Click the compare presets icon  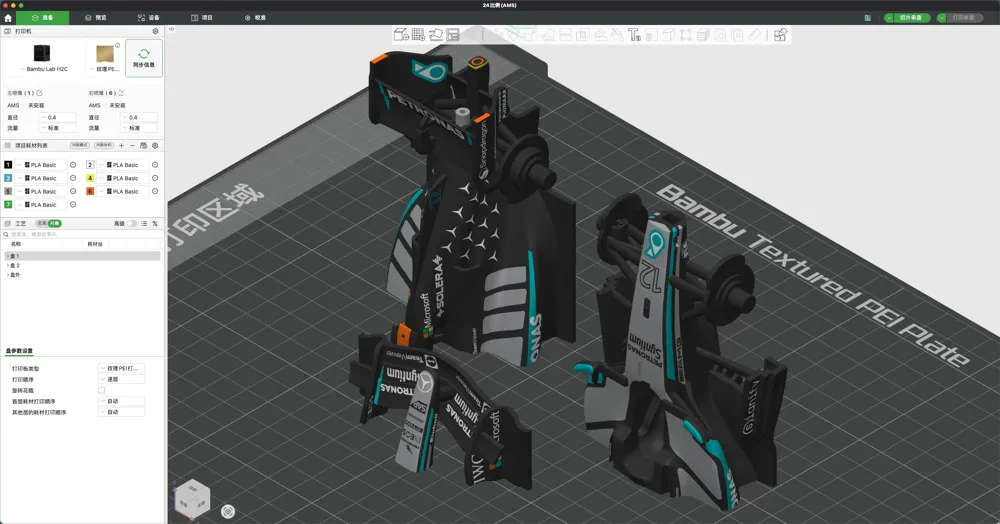pos(155,223)
